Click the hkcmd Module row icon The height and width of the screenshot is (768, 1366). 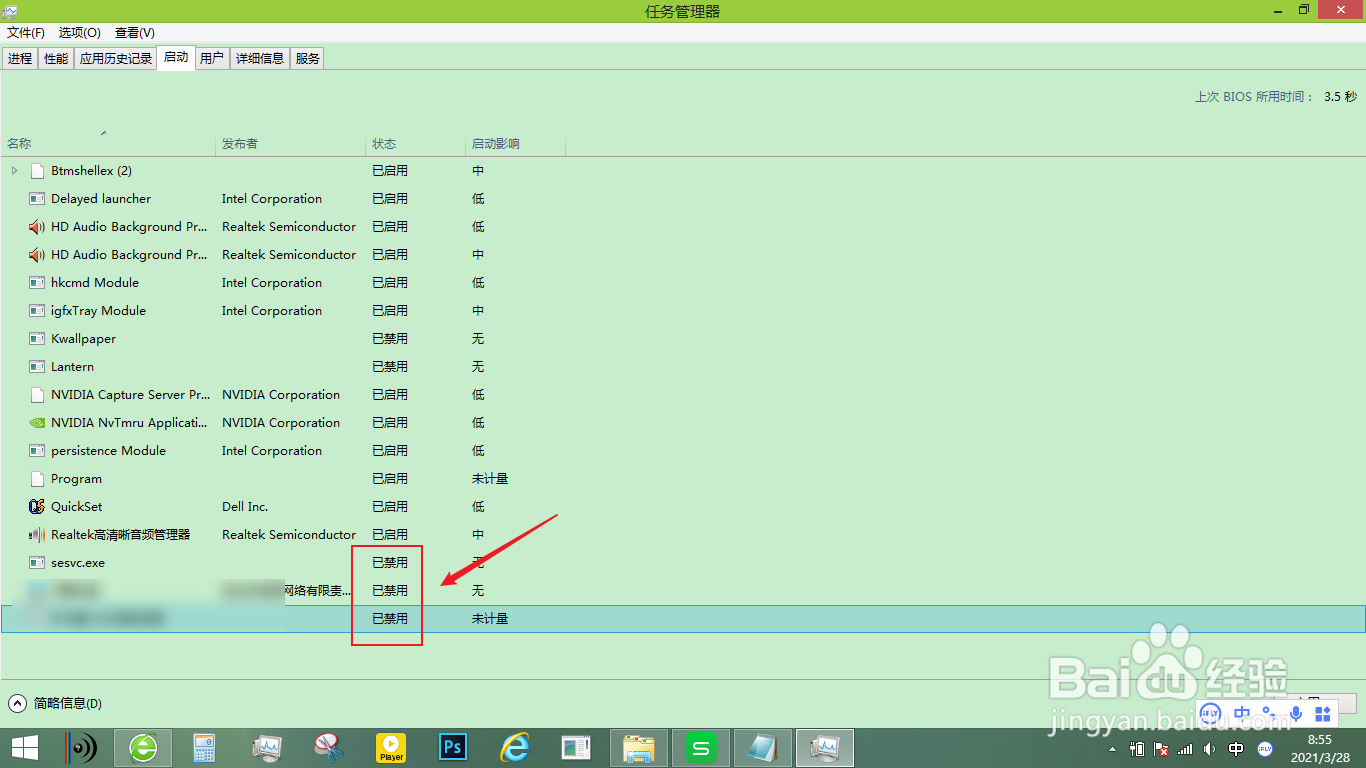pyautogui.click(x=37, y=283)
